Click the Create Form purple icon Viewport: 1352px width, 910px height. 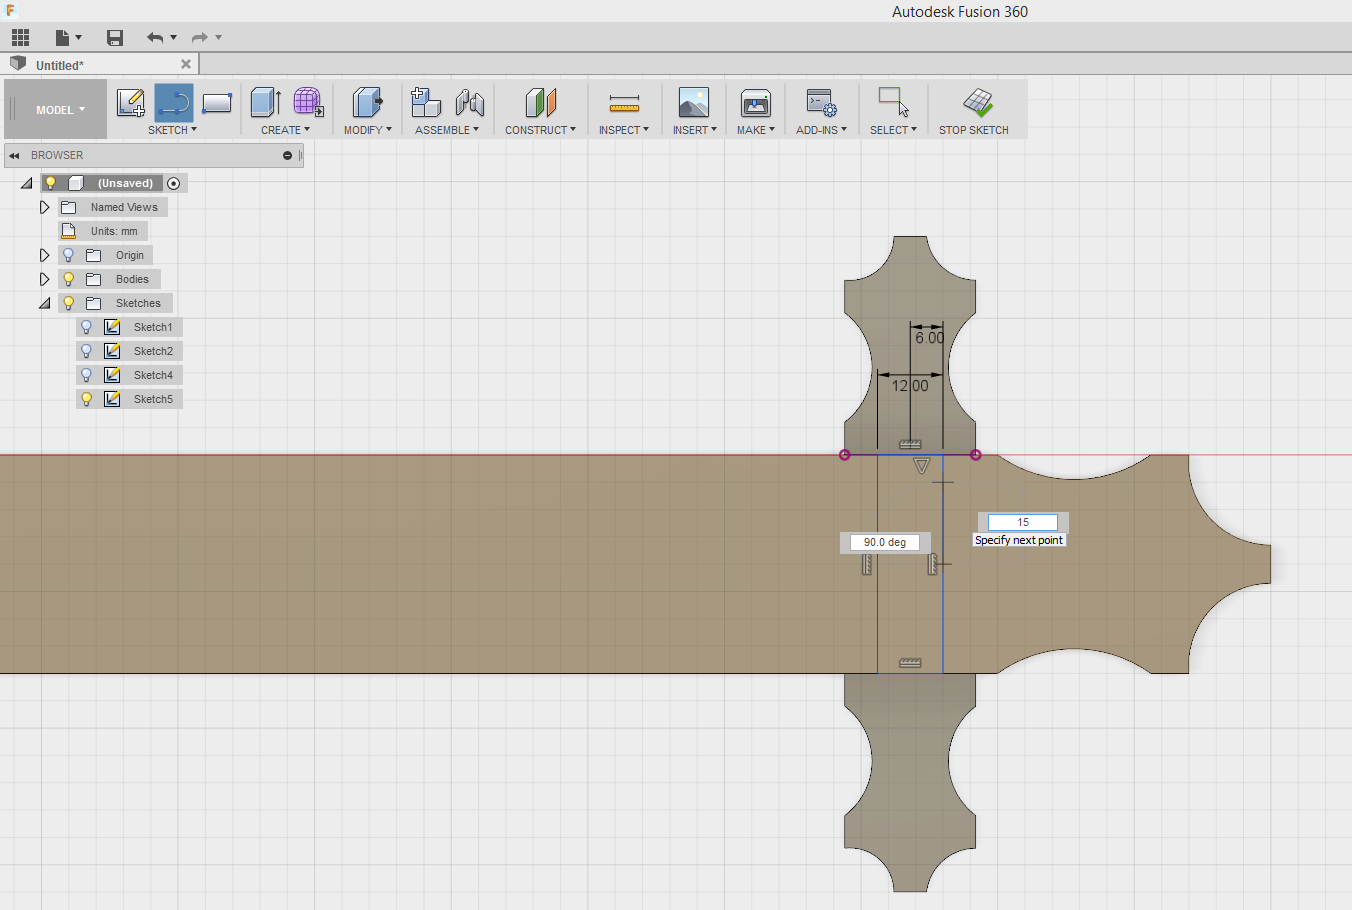point(308,102)
